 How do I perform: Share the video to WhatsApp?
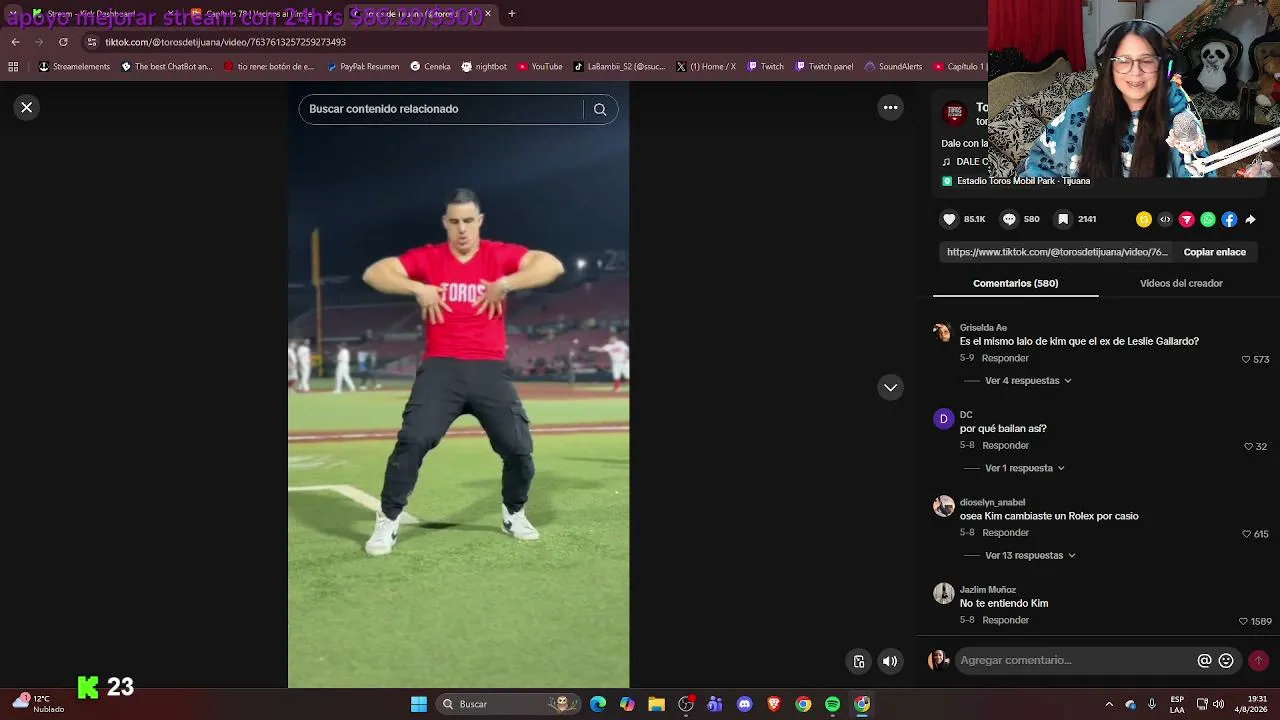click(x=1208, y=219)
